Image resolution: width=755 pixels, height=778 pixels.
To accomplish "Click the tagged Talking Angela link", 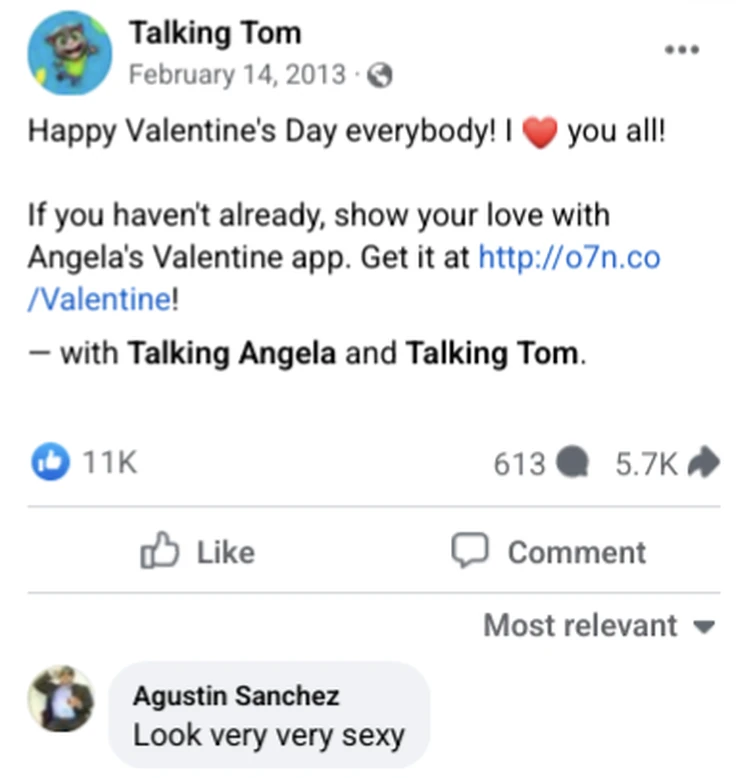I will click(231, 353).
